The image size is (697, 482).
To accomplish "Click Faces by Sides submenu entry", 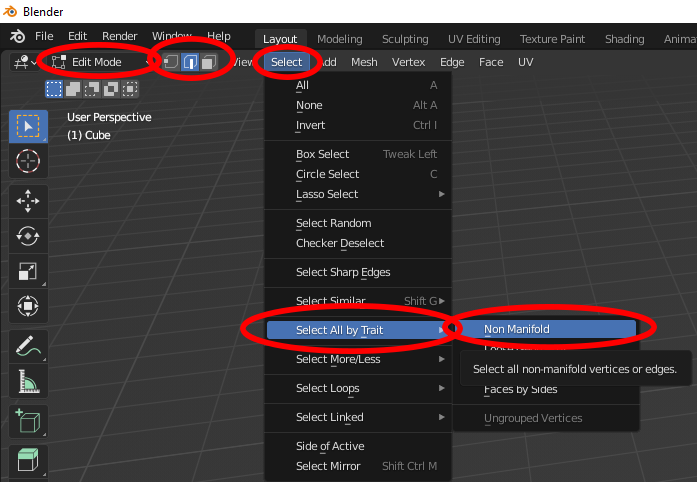I will point(546,390).
